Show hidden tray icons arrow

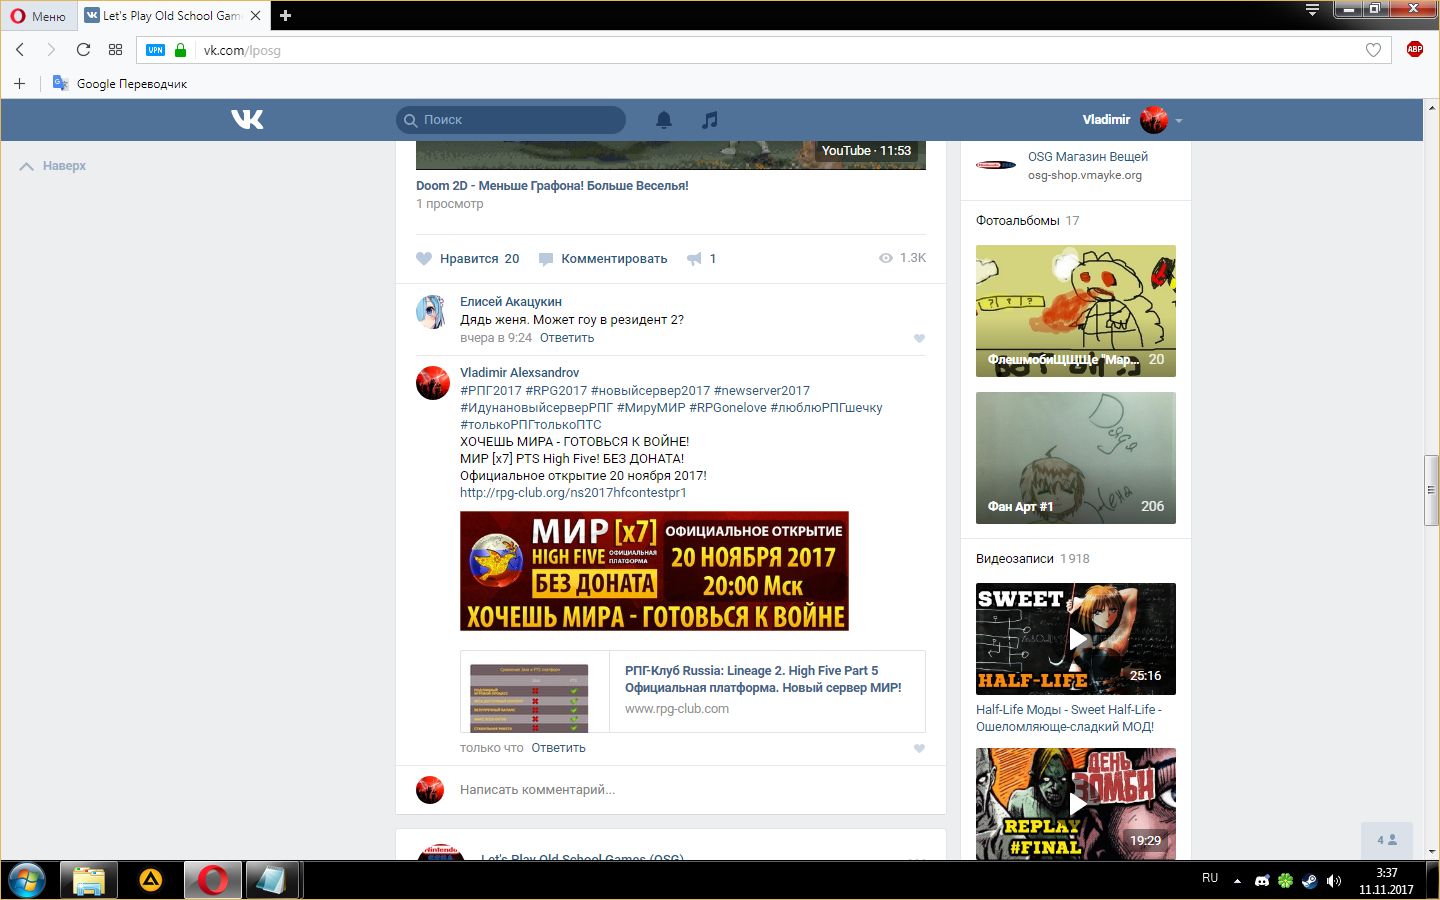tap(1237, 881)
